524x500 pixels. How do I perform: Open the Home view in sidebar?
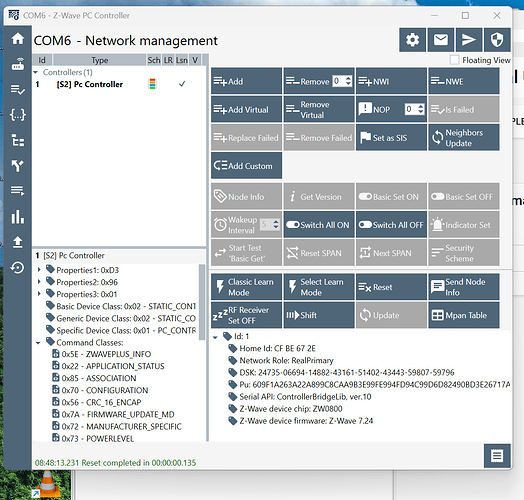pos(18,39)
